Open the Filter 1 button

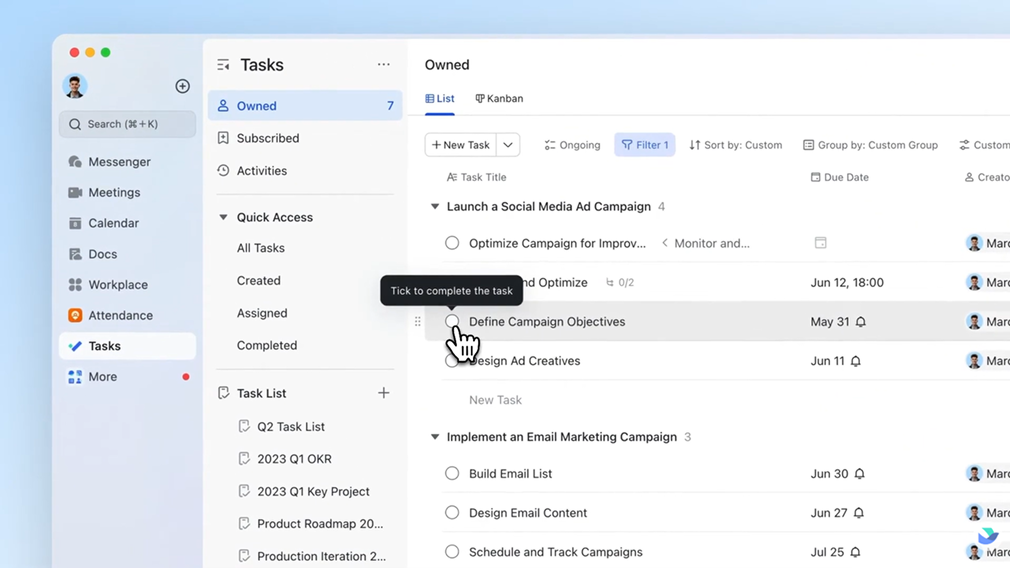[x=645, y=145]
